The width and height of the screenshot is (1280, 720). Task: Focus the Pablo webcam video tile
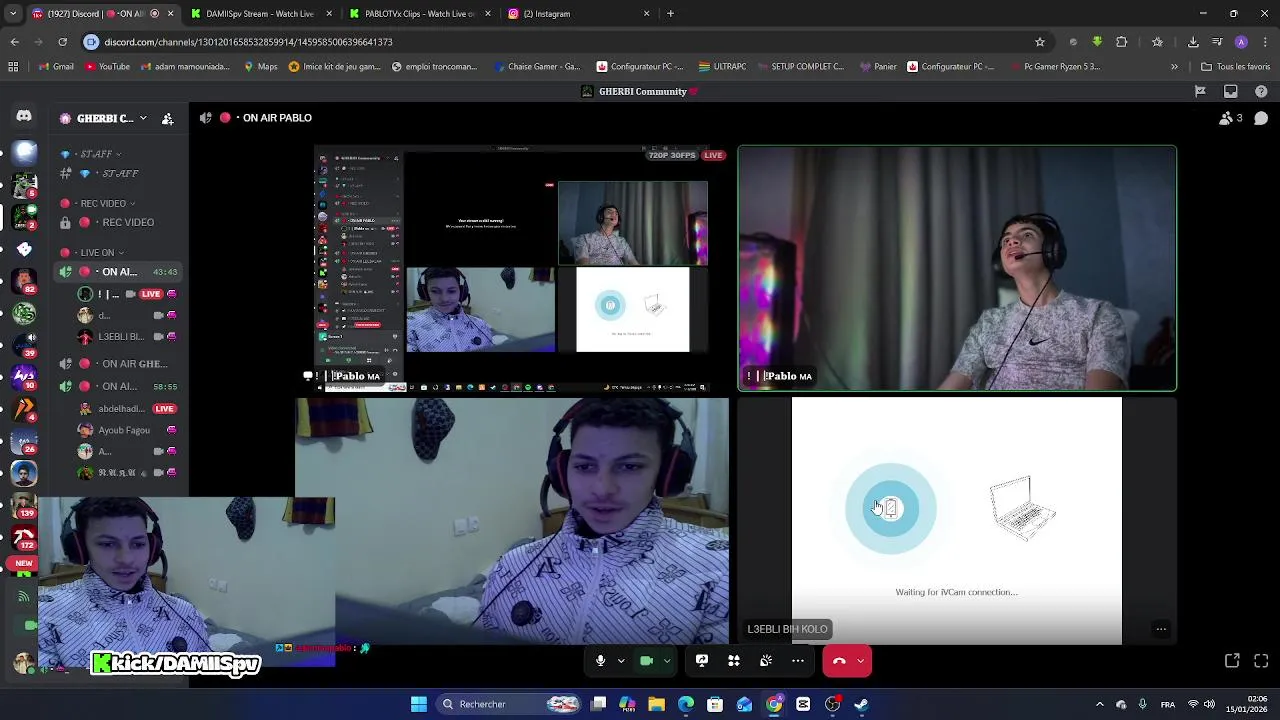[957, 268]
